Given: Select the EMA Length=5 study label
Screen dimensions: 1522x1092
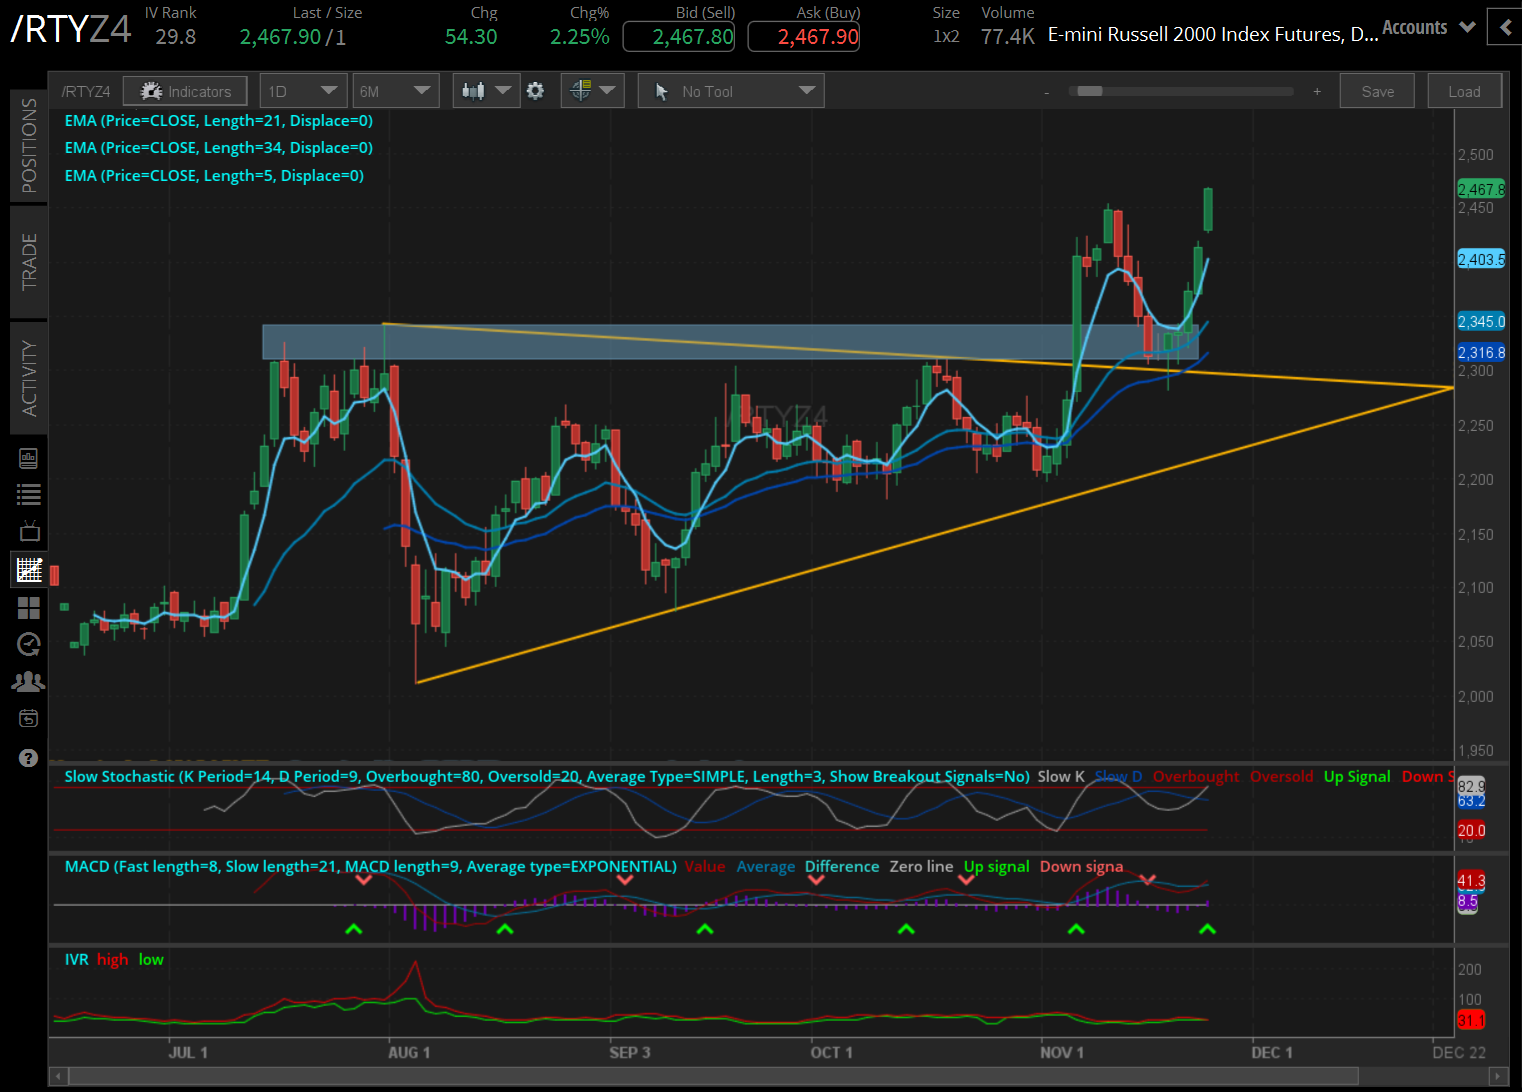Looking at the screenshot, I should [214, 176].
